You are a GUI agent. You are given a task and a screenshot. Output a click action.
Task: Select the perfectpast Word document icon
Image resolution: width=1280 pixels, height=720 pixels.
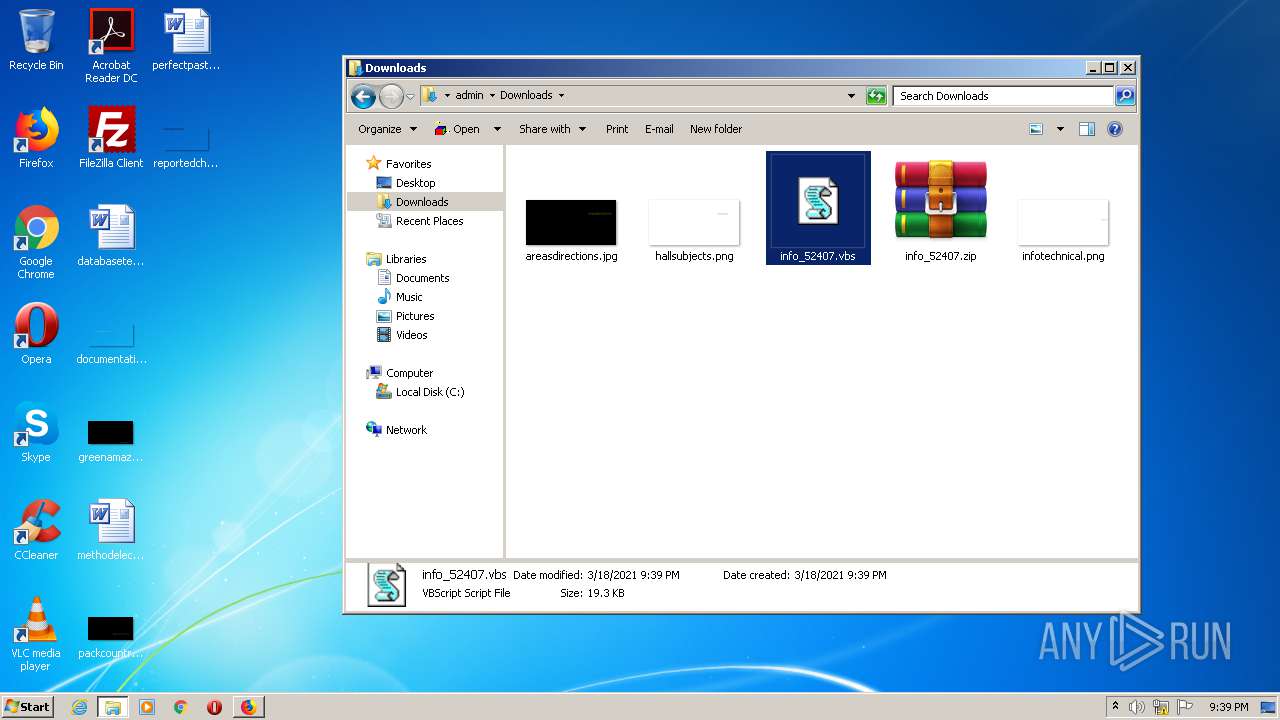click(x=186, y=40)
